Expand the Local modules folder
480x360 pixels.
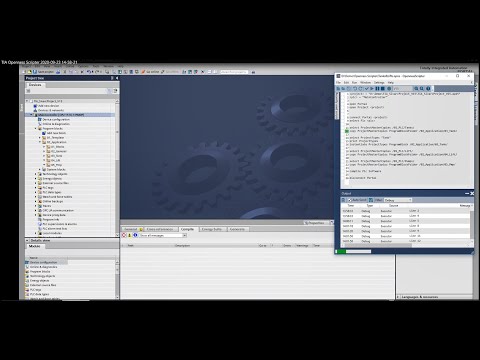click(x=36, y=233)
